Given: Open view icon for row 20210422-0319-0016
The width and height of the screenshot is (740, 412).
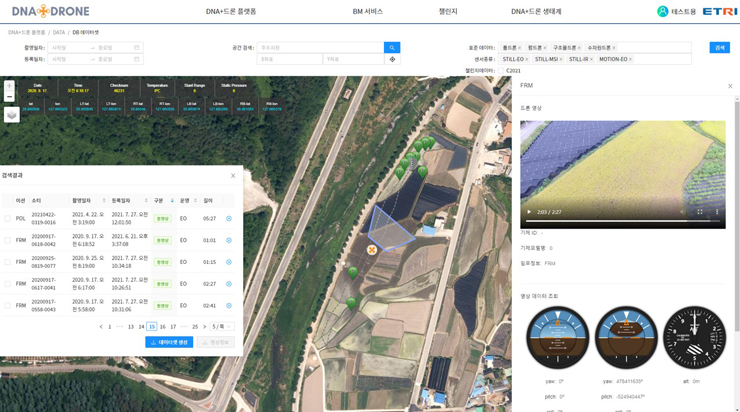Looking at the screenshot, I should click(x=229, y=219).
